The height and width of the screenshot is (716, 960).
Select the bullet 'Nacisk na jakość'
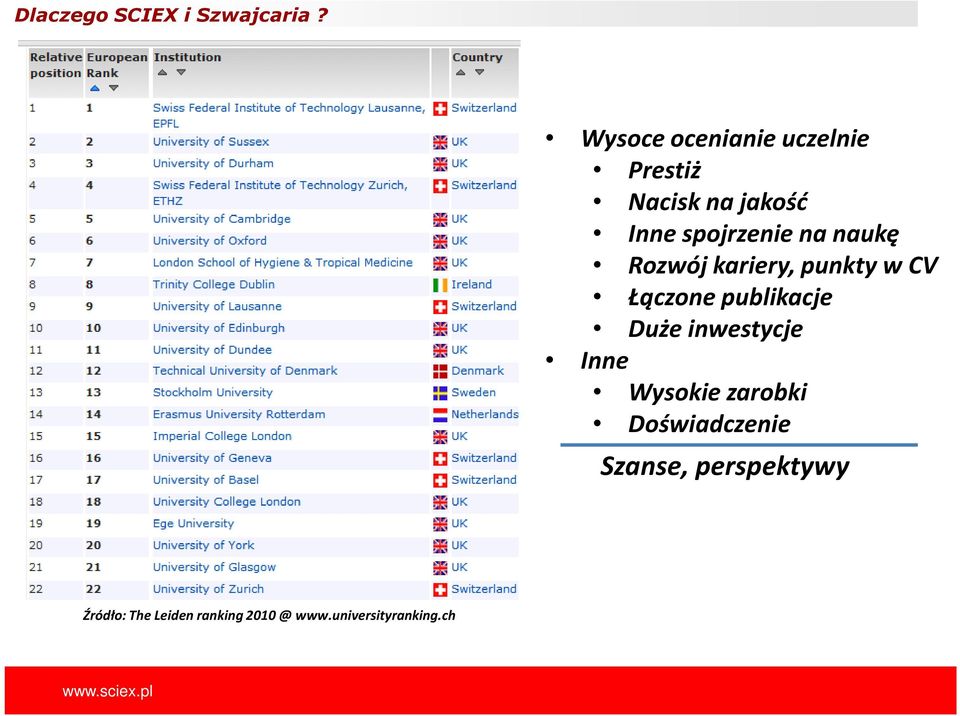click(x=718, y=202)
